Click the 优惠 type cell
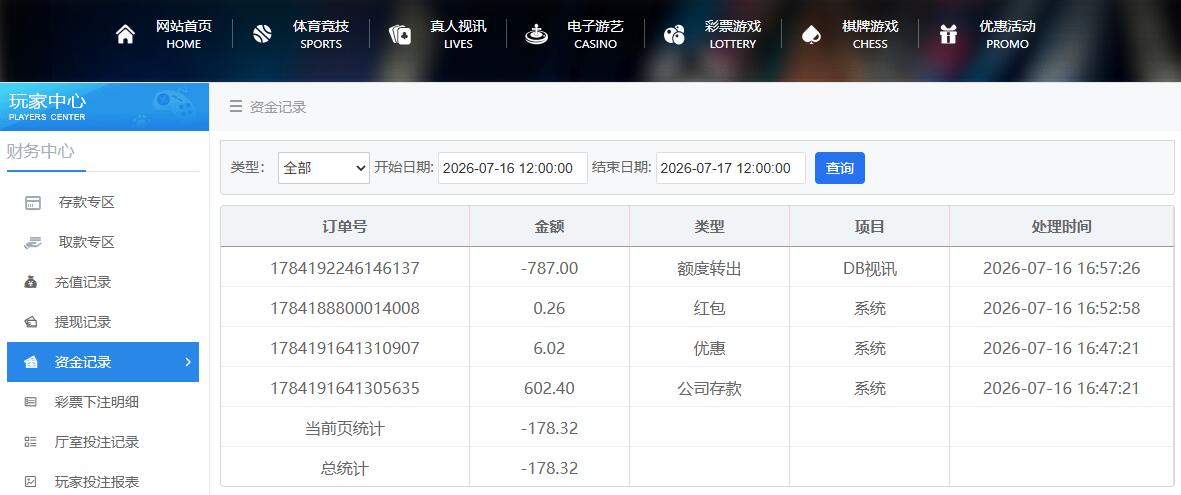The image size is (1181, 495). point(710,348)
